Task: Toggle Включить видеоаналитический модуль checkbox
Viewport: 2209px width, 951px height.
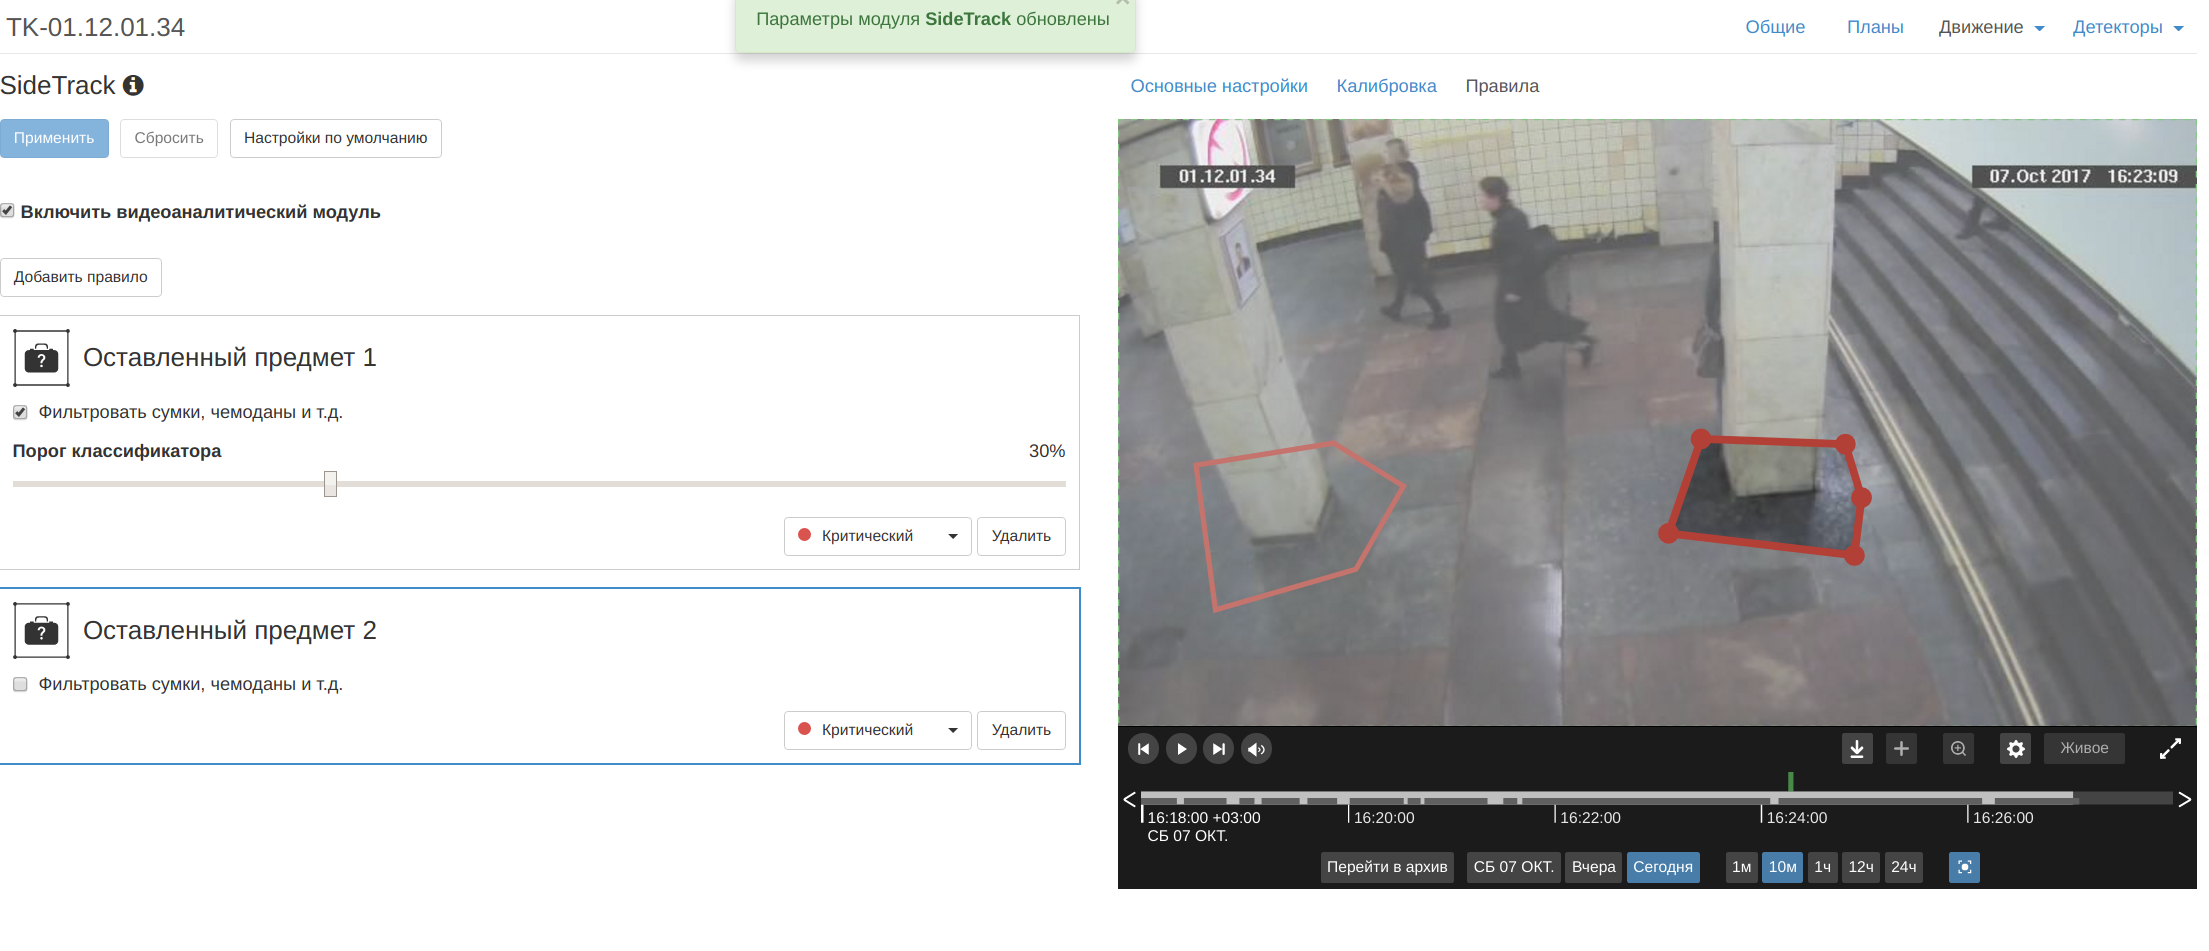Action: (x=7, y=211)
